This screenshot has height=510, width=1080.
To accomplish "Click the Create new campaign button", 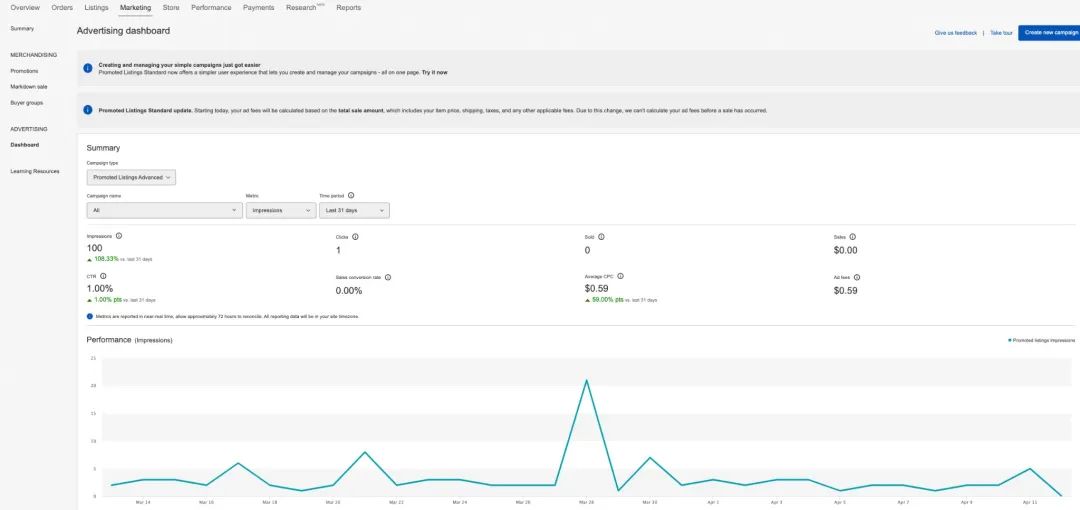I will 1048,33.
